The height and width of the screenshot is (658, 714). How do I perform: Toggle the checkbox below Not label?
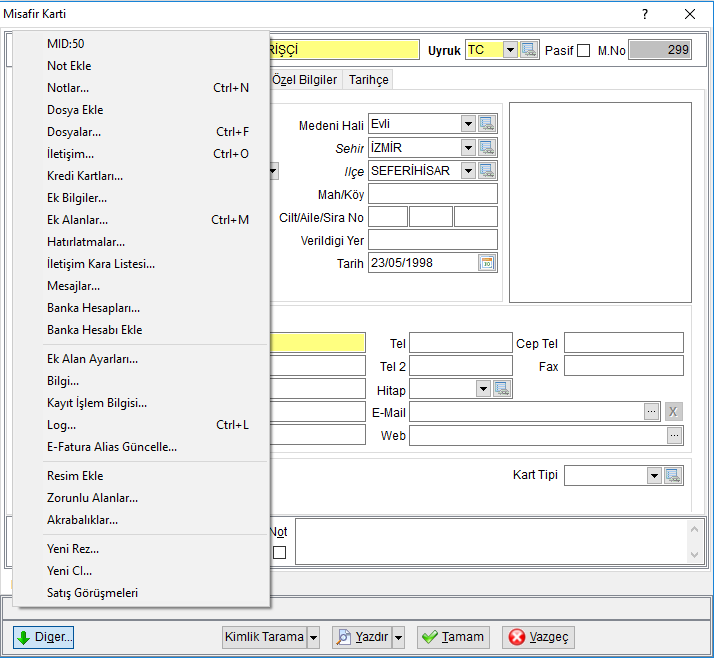click(279, 552)
